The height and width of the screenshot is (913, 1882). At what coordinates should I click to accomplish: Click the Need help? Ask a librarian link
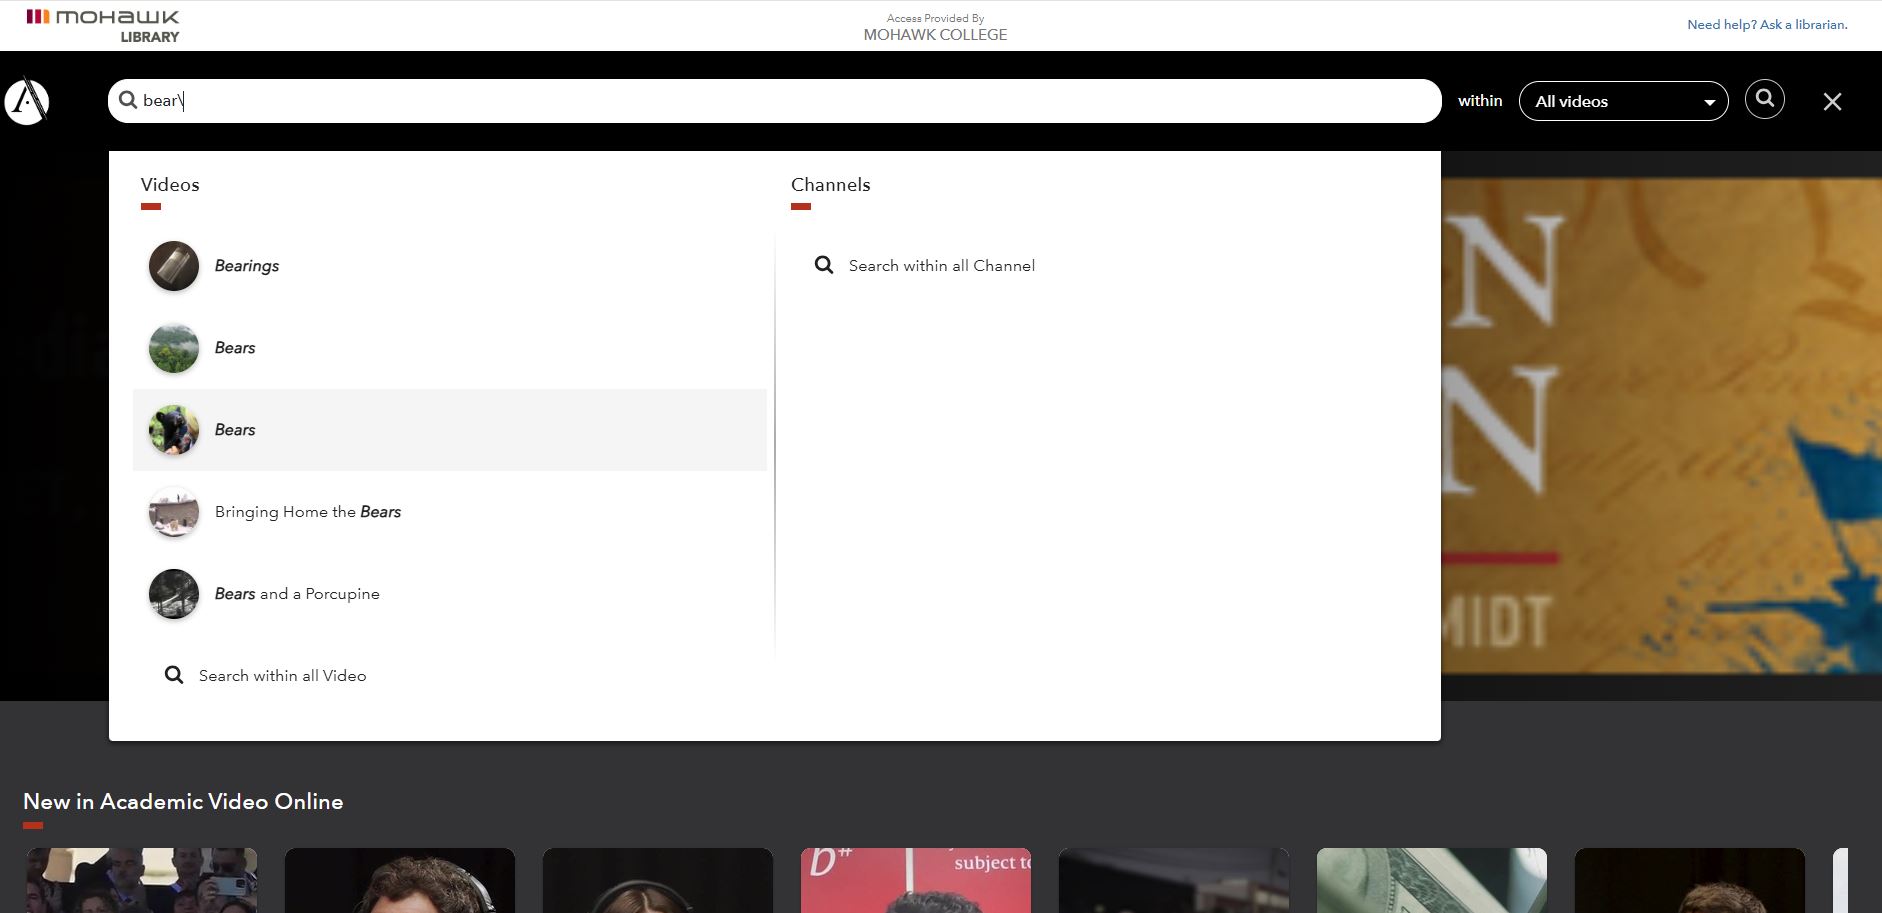(x=1766, y=25)
